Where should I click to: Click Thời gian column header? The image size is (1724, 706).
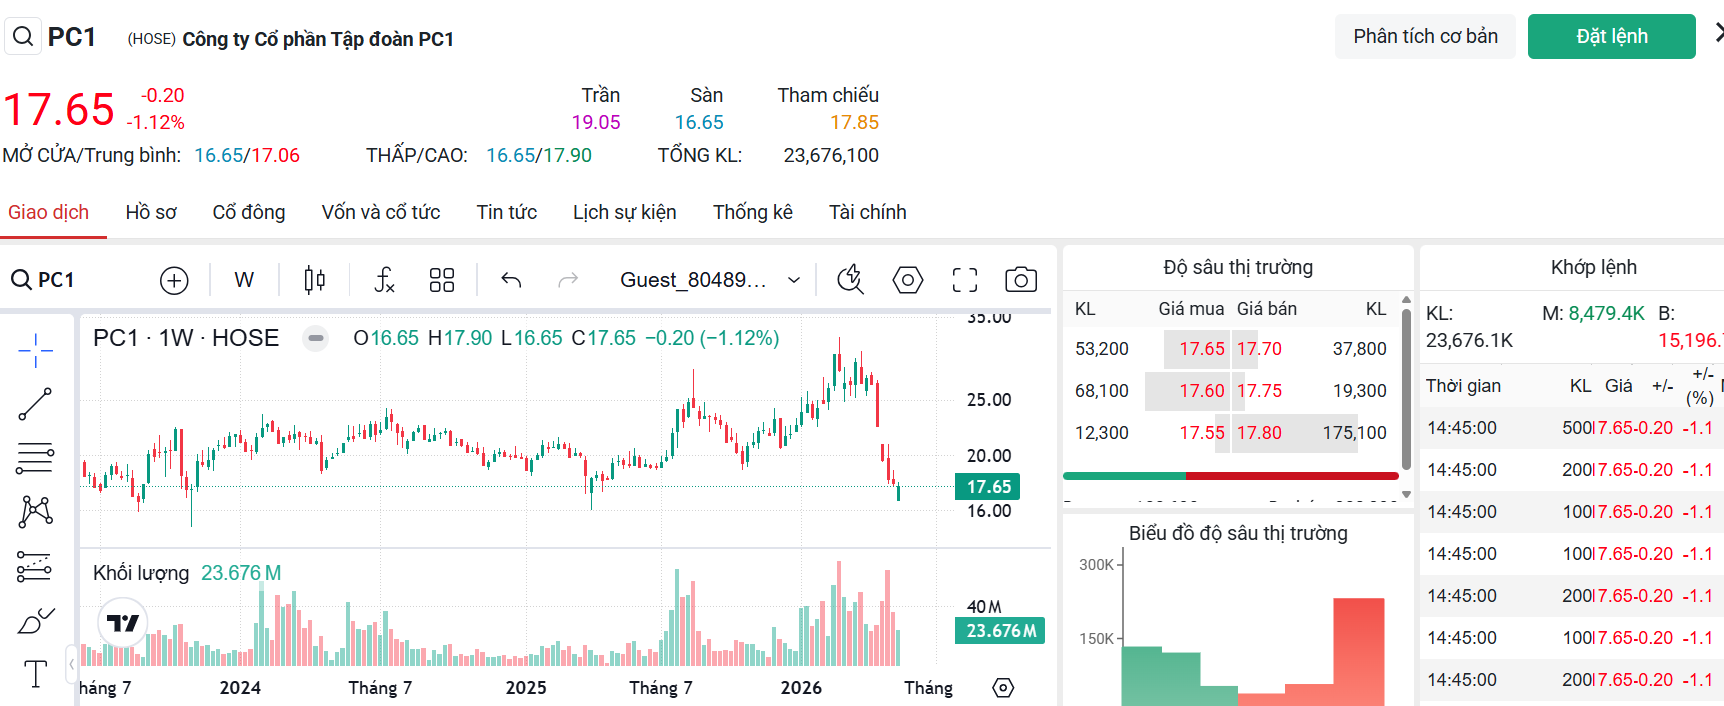[1463, 386]
